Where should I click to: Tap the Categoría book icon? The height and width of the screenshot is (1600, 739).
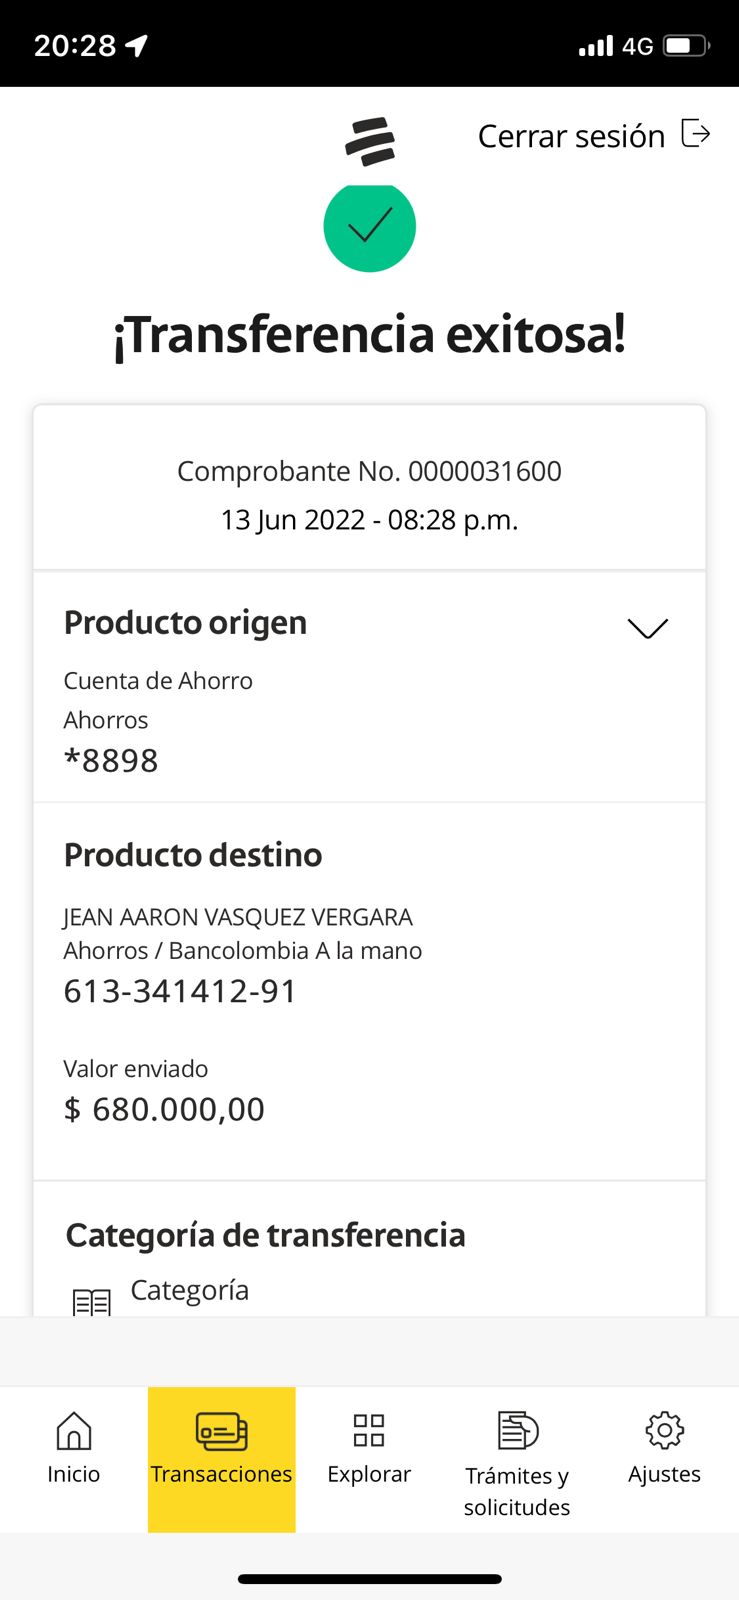(92, 1302)
